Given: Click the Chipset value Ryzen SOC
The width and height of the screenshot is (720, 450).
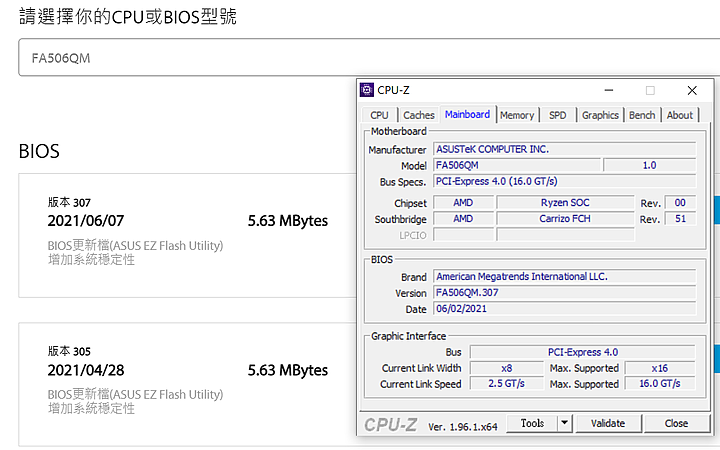Looking at the screenshot, I should point(565,202).
